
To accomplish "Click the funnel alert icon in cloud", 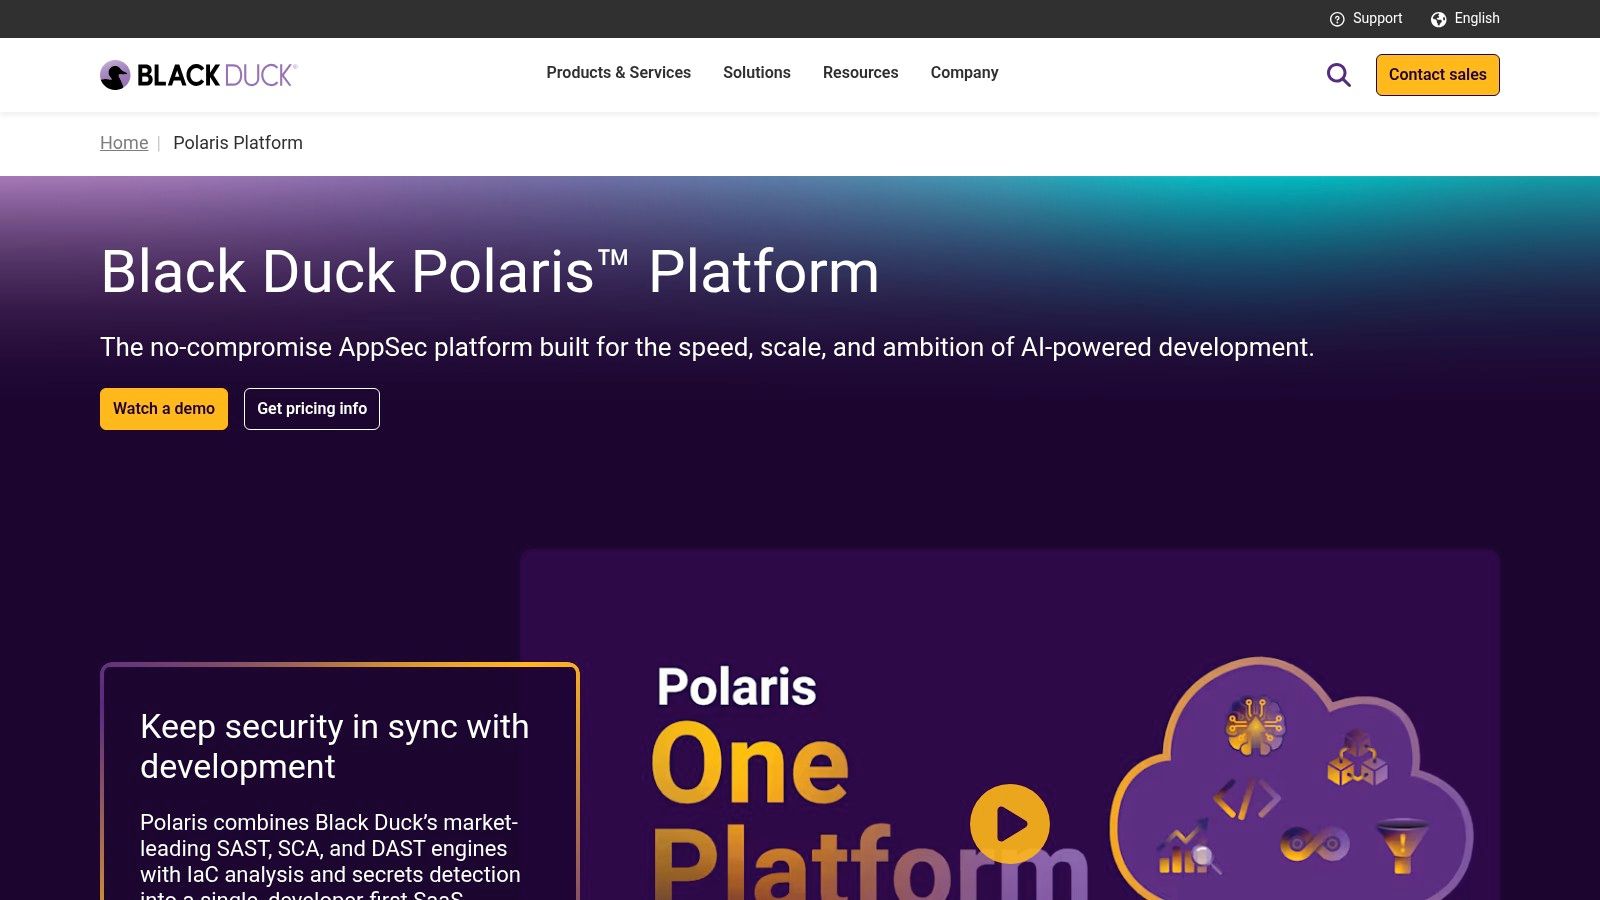I will [1402, 845].
